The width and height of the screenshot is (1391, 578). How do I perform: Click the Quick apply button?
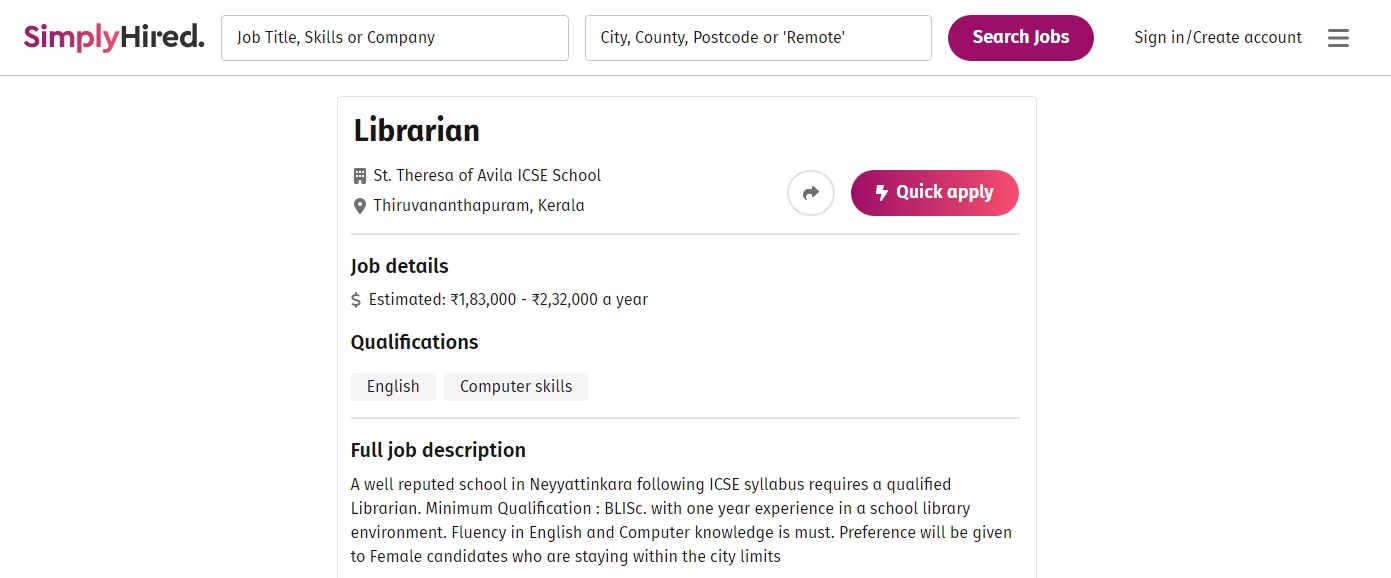pos(935,193)
